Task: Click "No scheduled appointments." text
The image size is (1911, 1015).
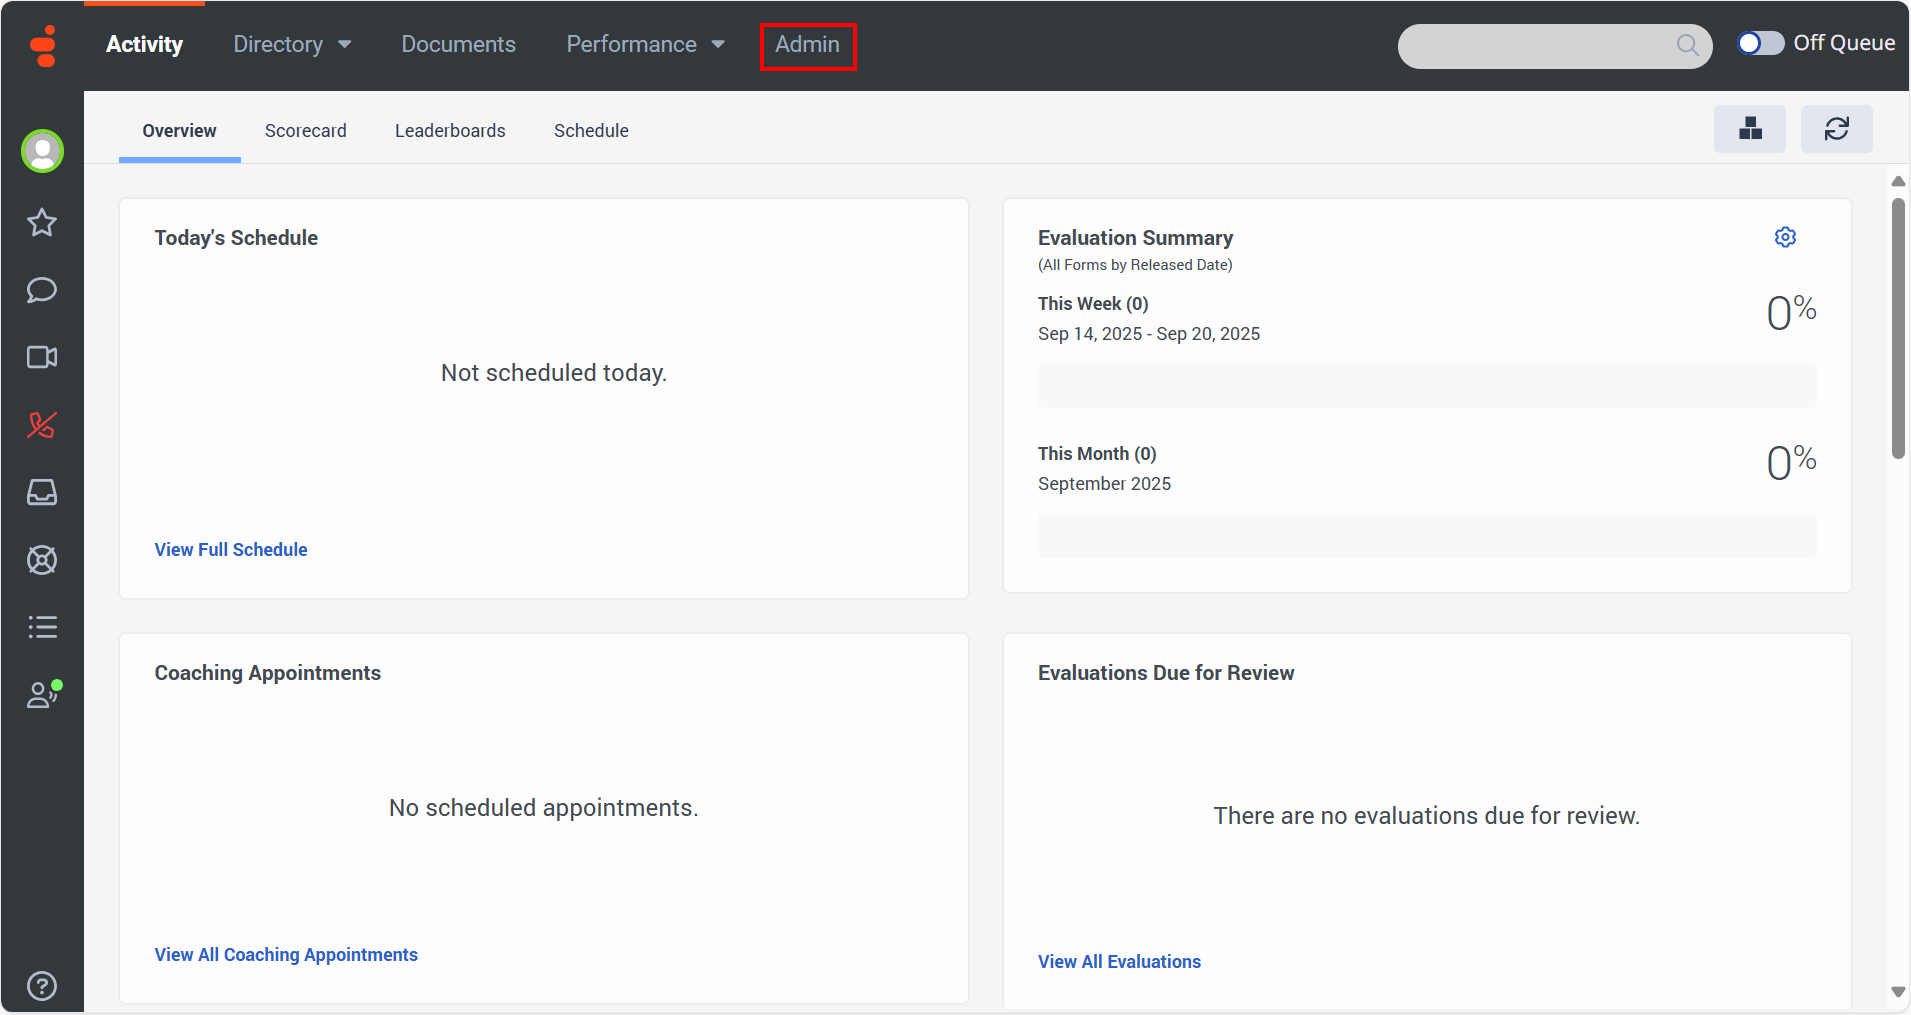Action: point(544,808)
